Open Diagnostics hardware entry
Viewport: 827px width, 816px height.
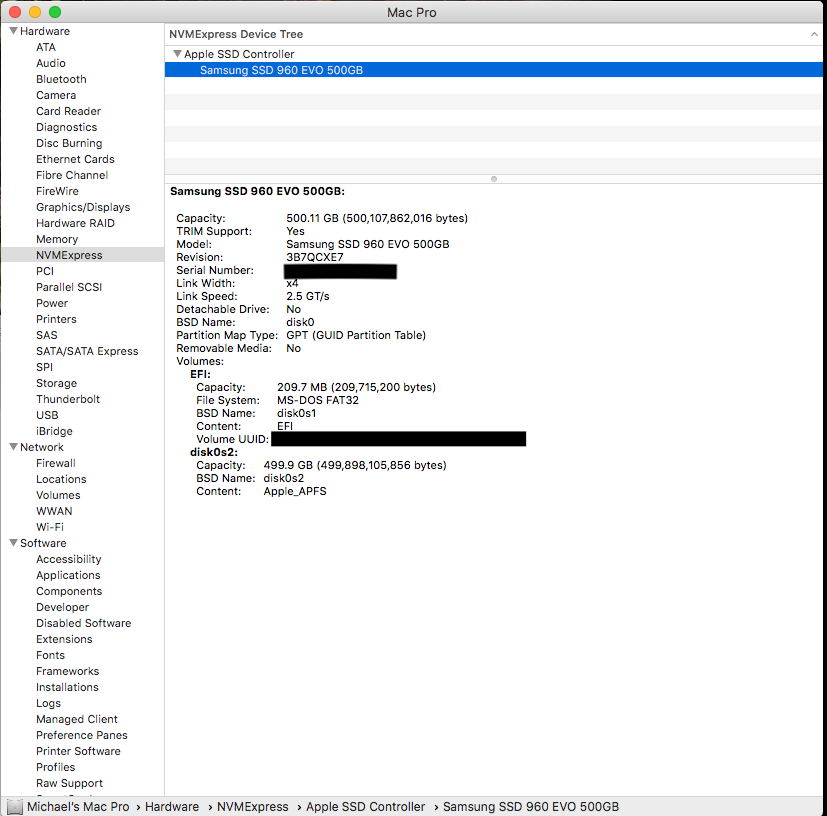66,127
